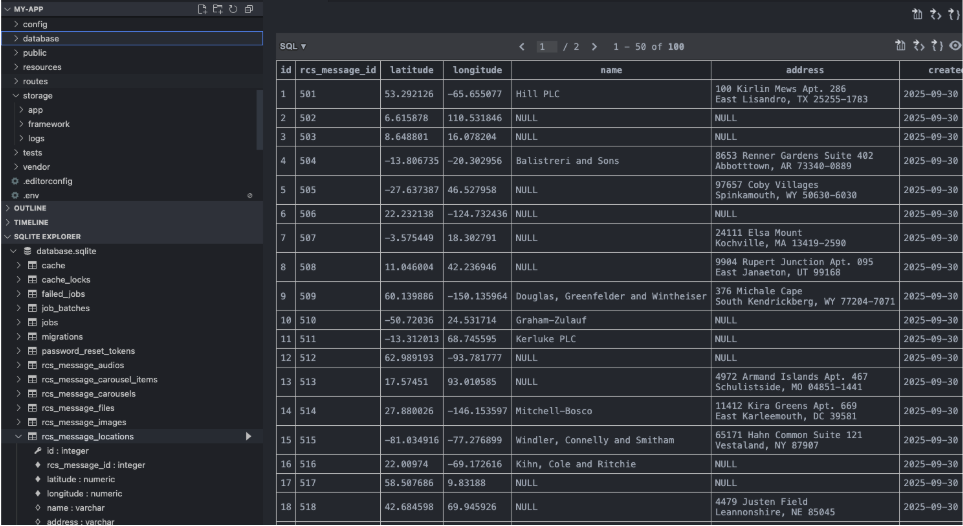Screen dimensions: 963x526
Task: Open the rcs_message_carousel_items table
Action: coord(99,380)
